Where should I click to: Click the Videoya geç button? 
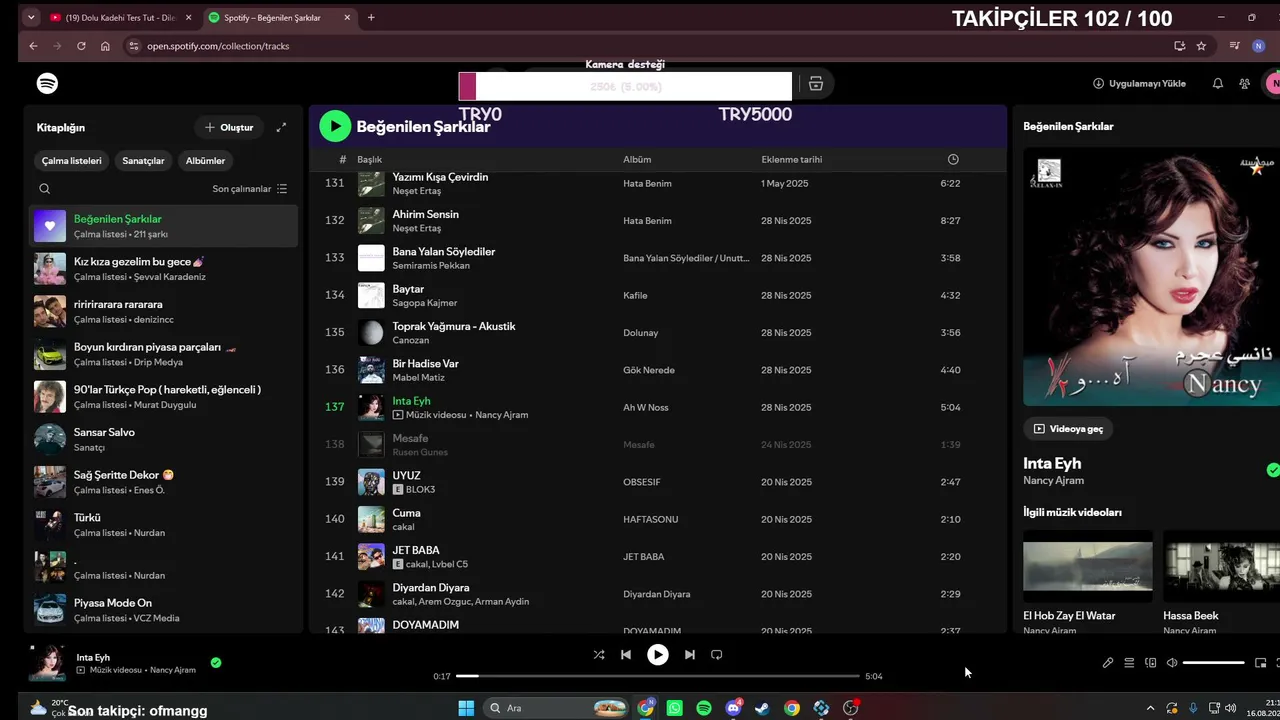(x=1068, y=429)
